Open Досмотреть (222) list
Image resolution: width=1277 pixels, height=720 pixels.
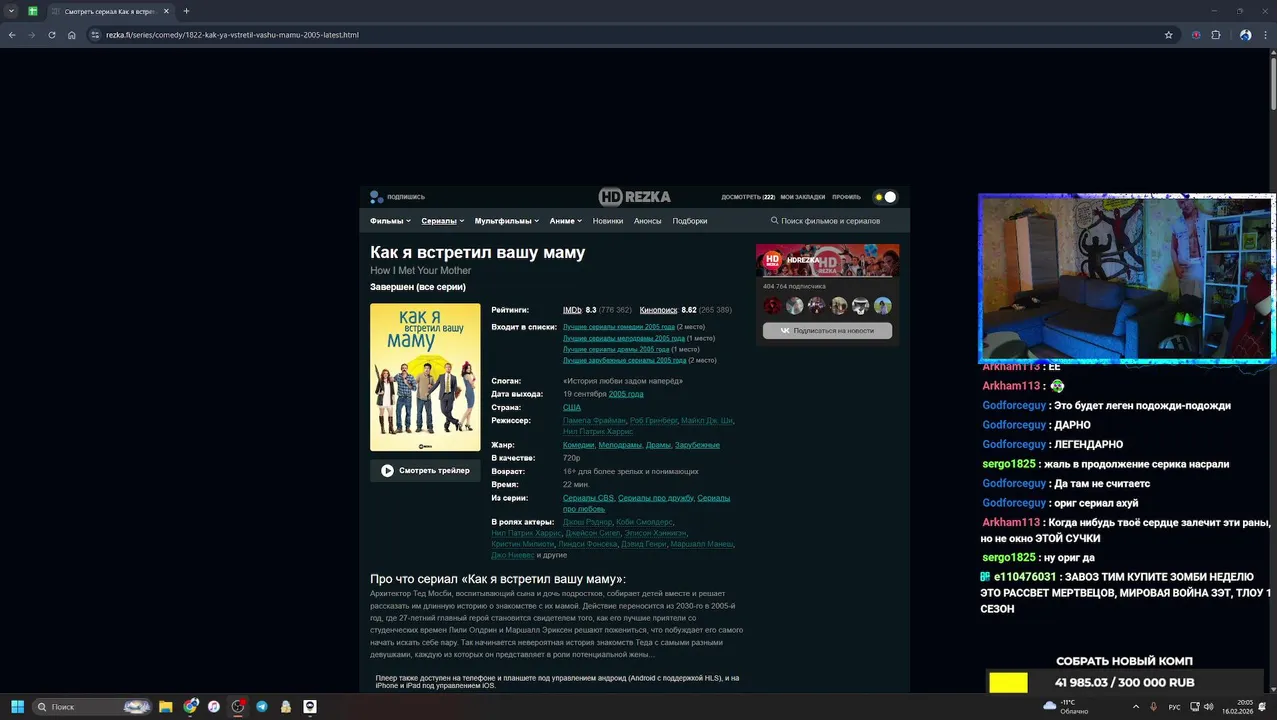click(748, 197)
